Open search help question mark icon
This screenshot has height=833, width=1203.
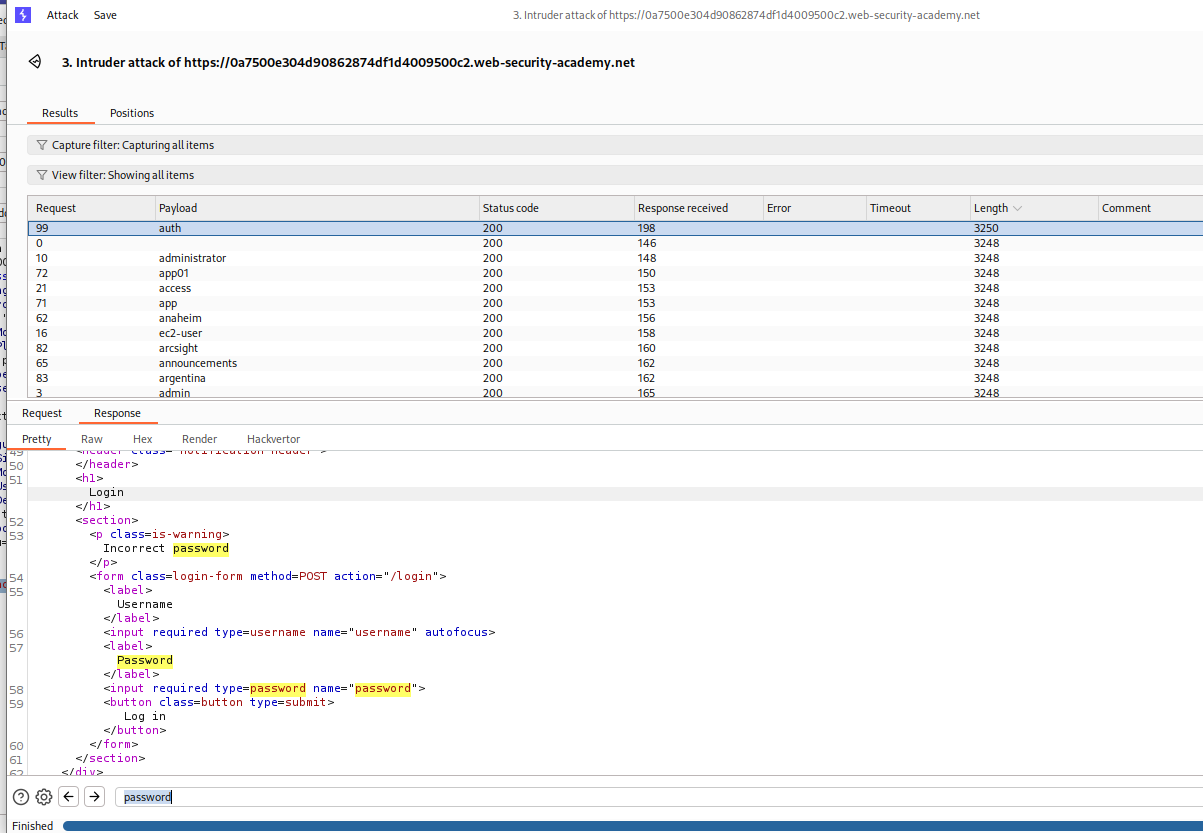pyautogui.click(x=21, y=797)
